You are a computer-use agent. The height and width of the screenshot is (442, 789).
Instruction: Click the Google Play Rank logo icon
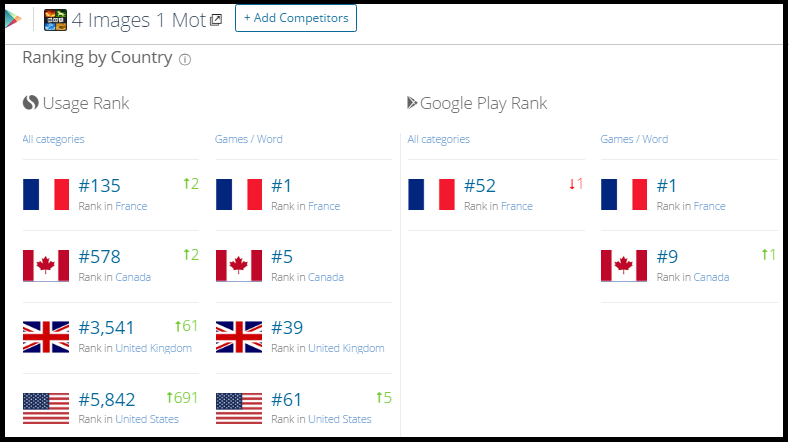412,103
